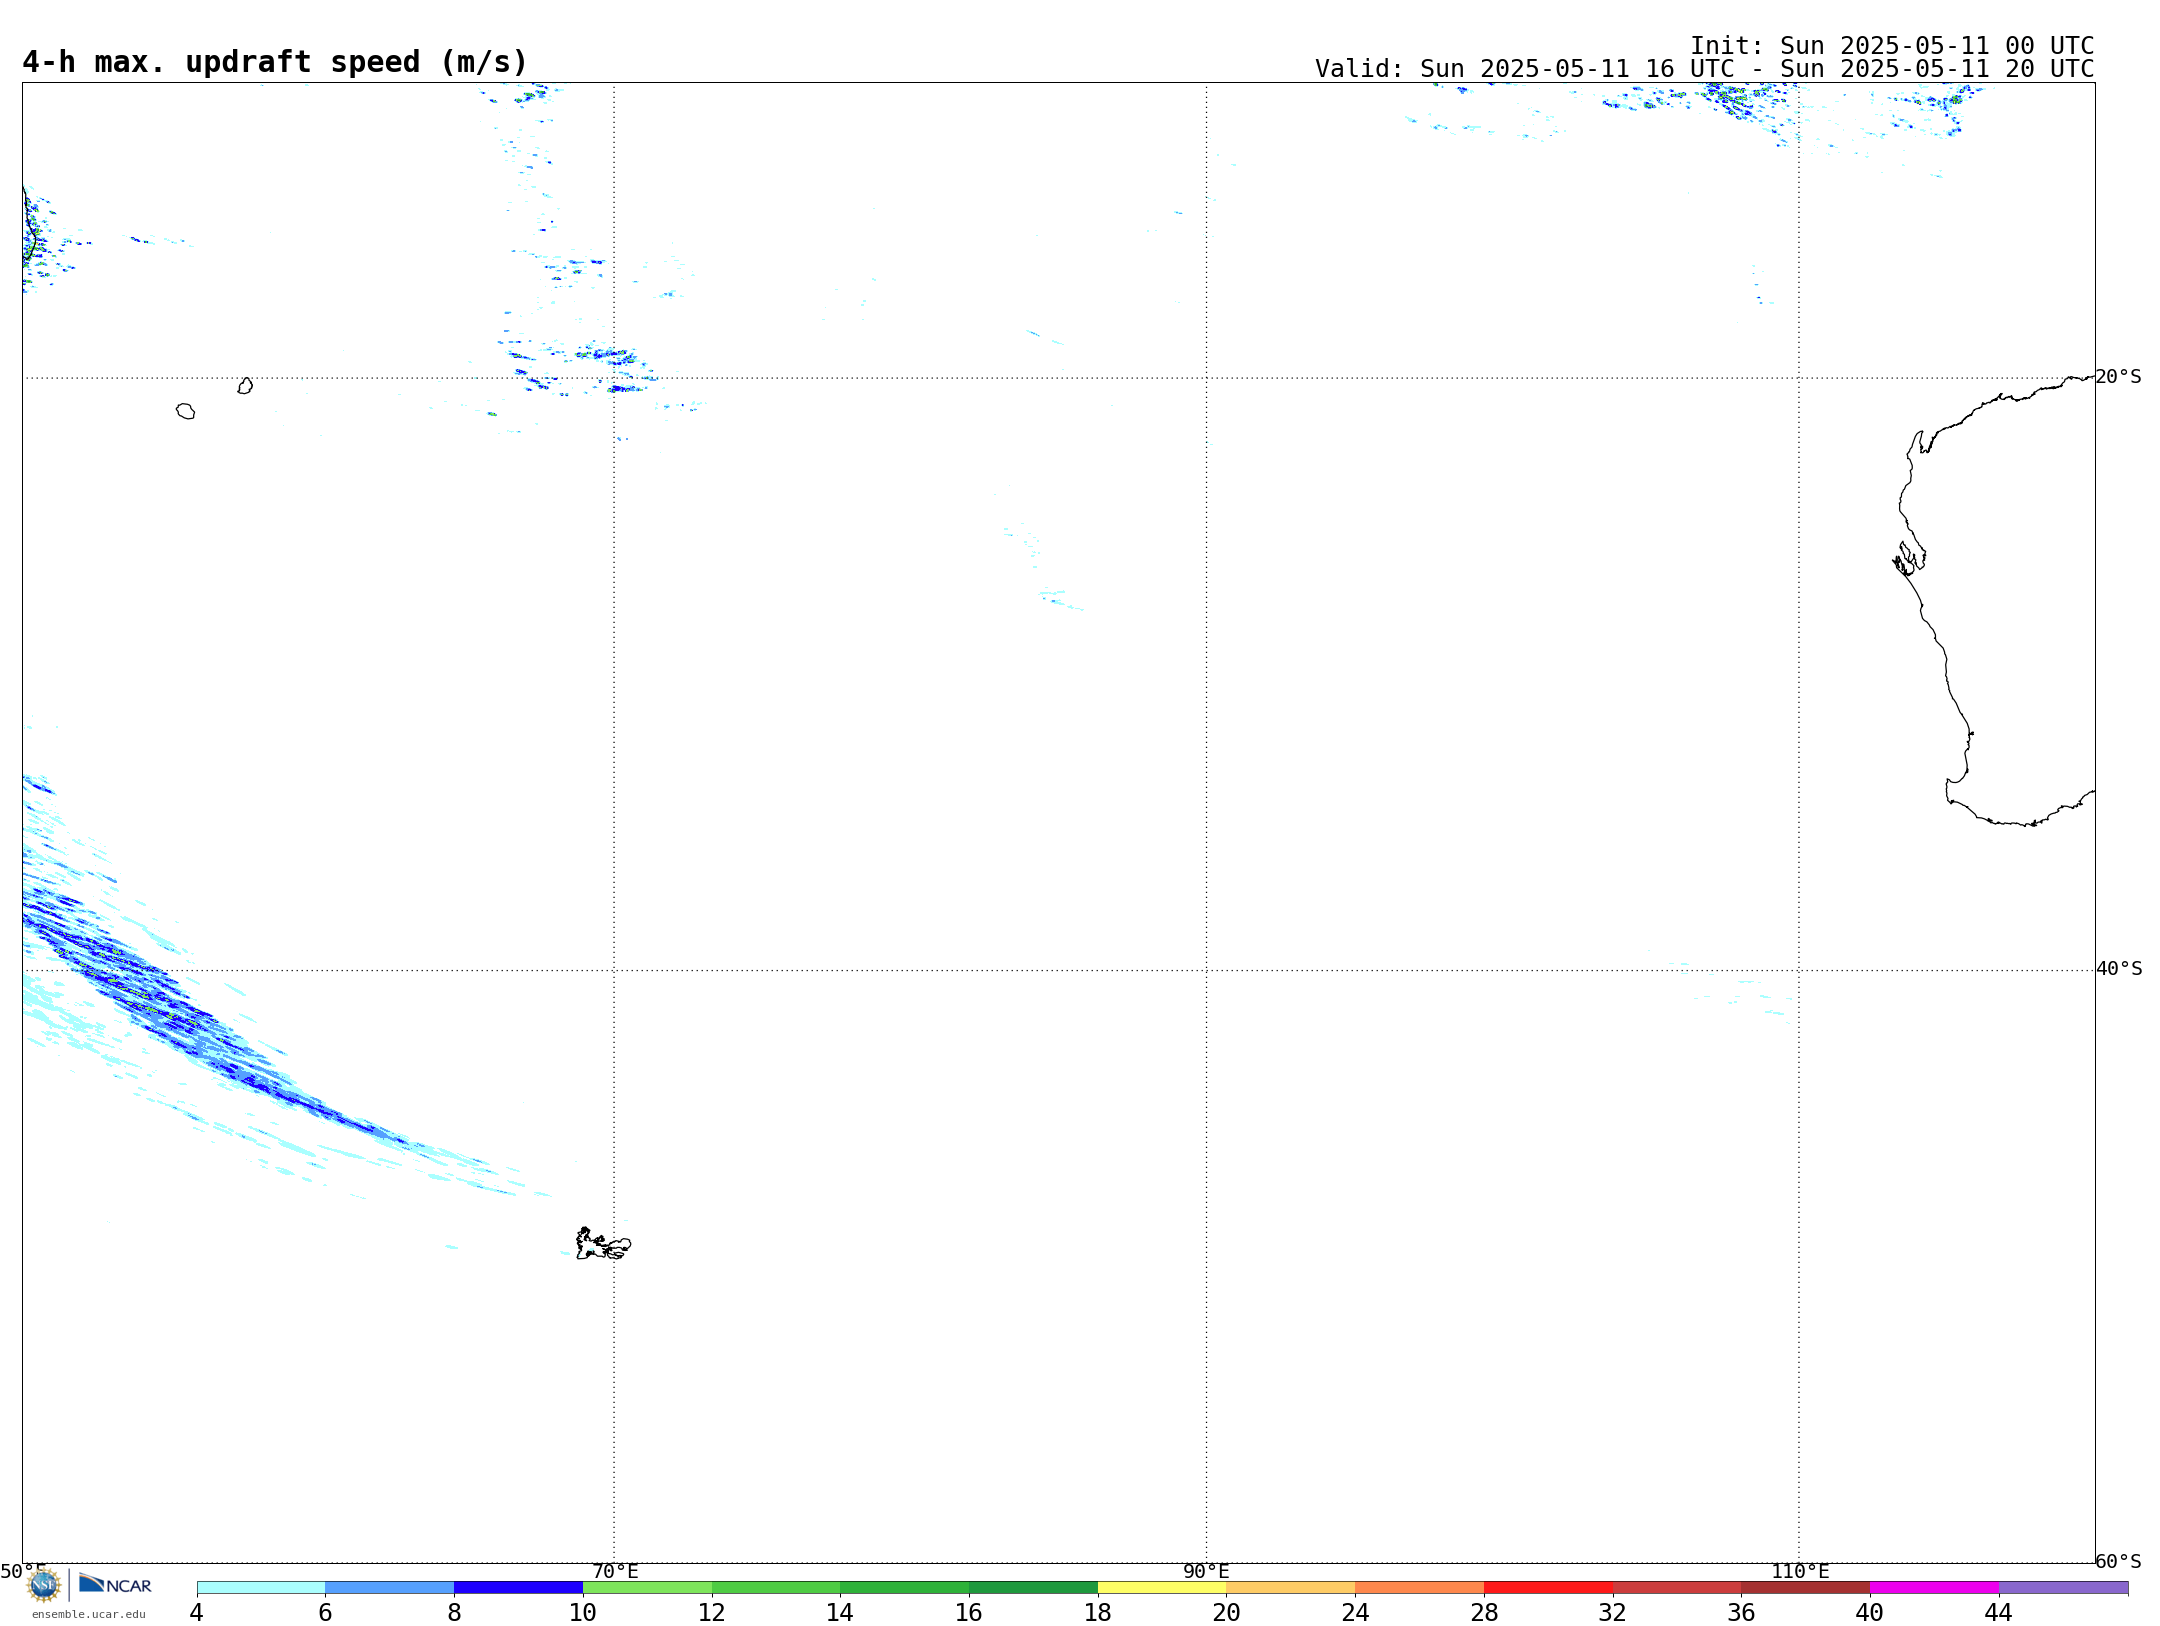
Task: Select the dark brown-red 36-40 colorbar segment
Action: coord(1806,1587)
